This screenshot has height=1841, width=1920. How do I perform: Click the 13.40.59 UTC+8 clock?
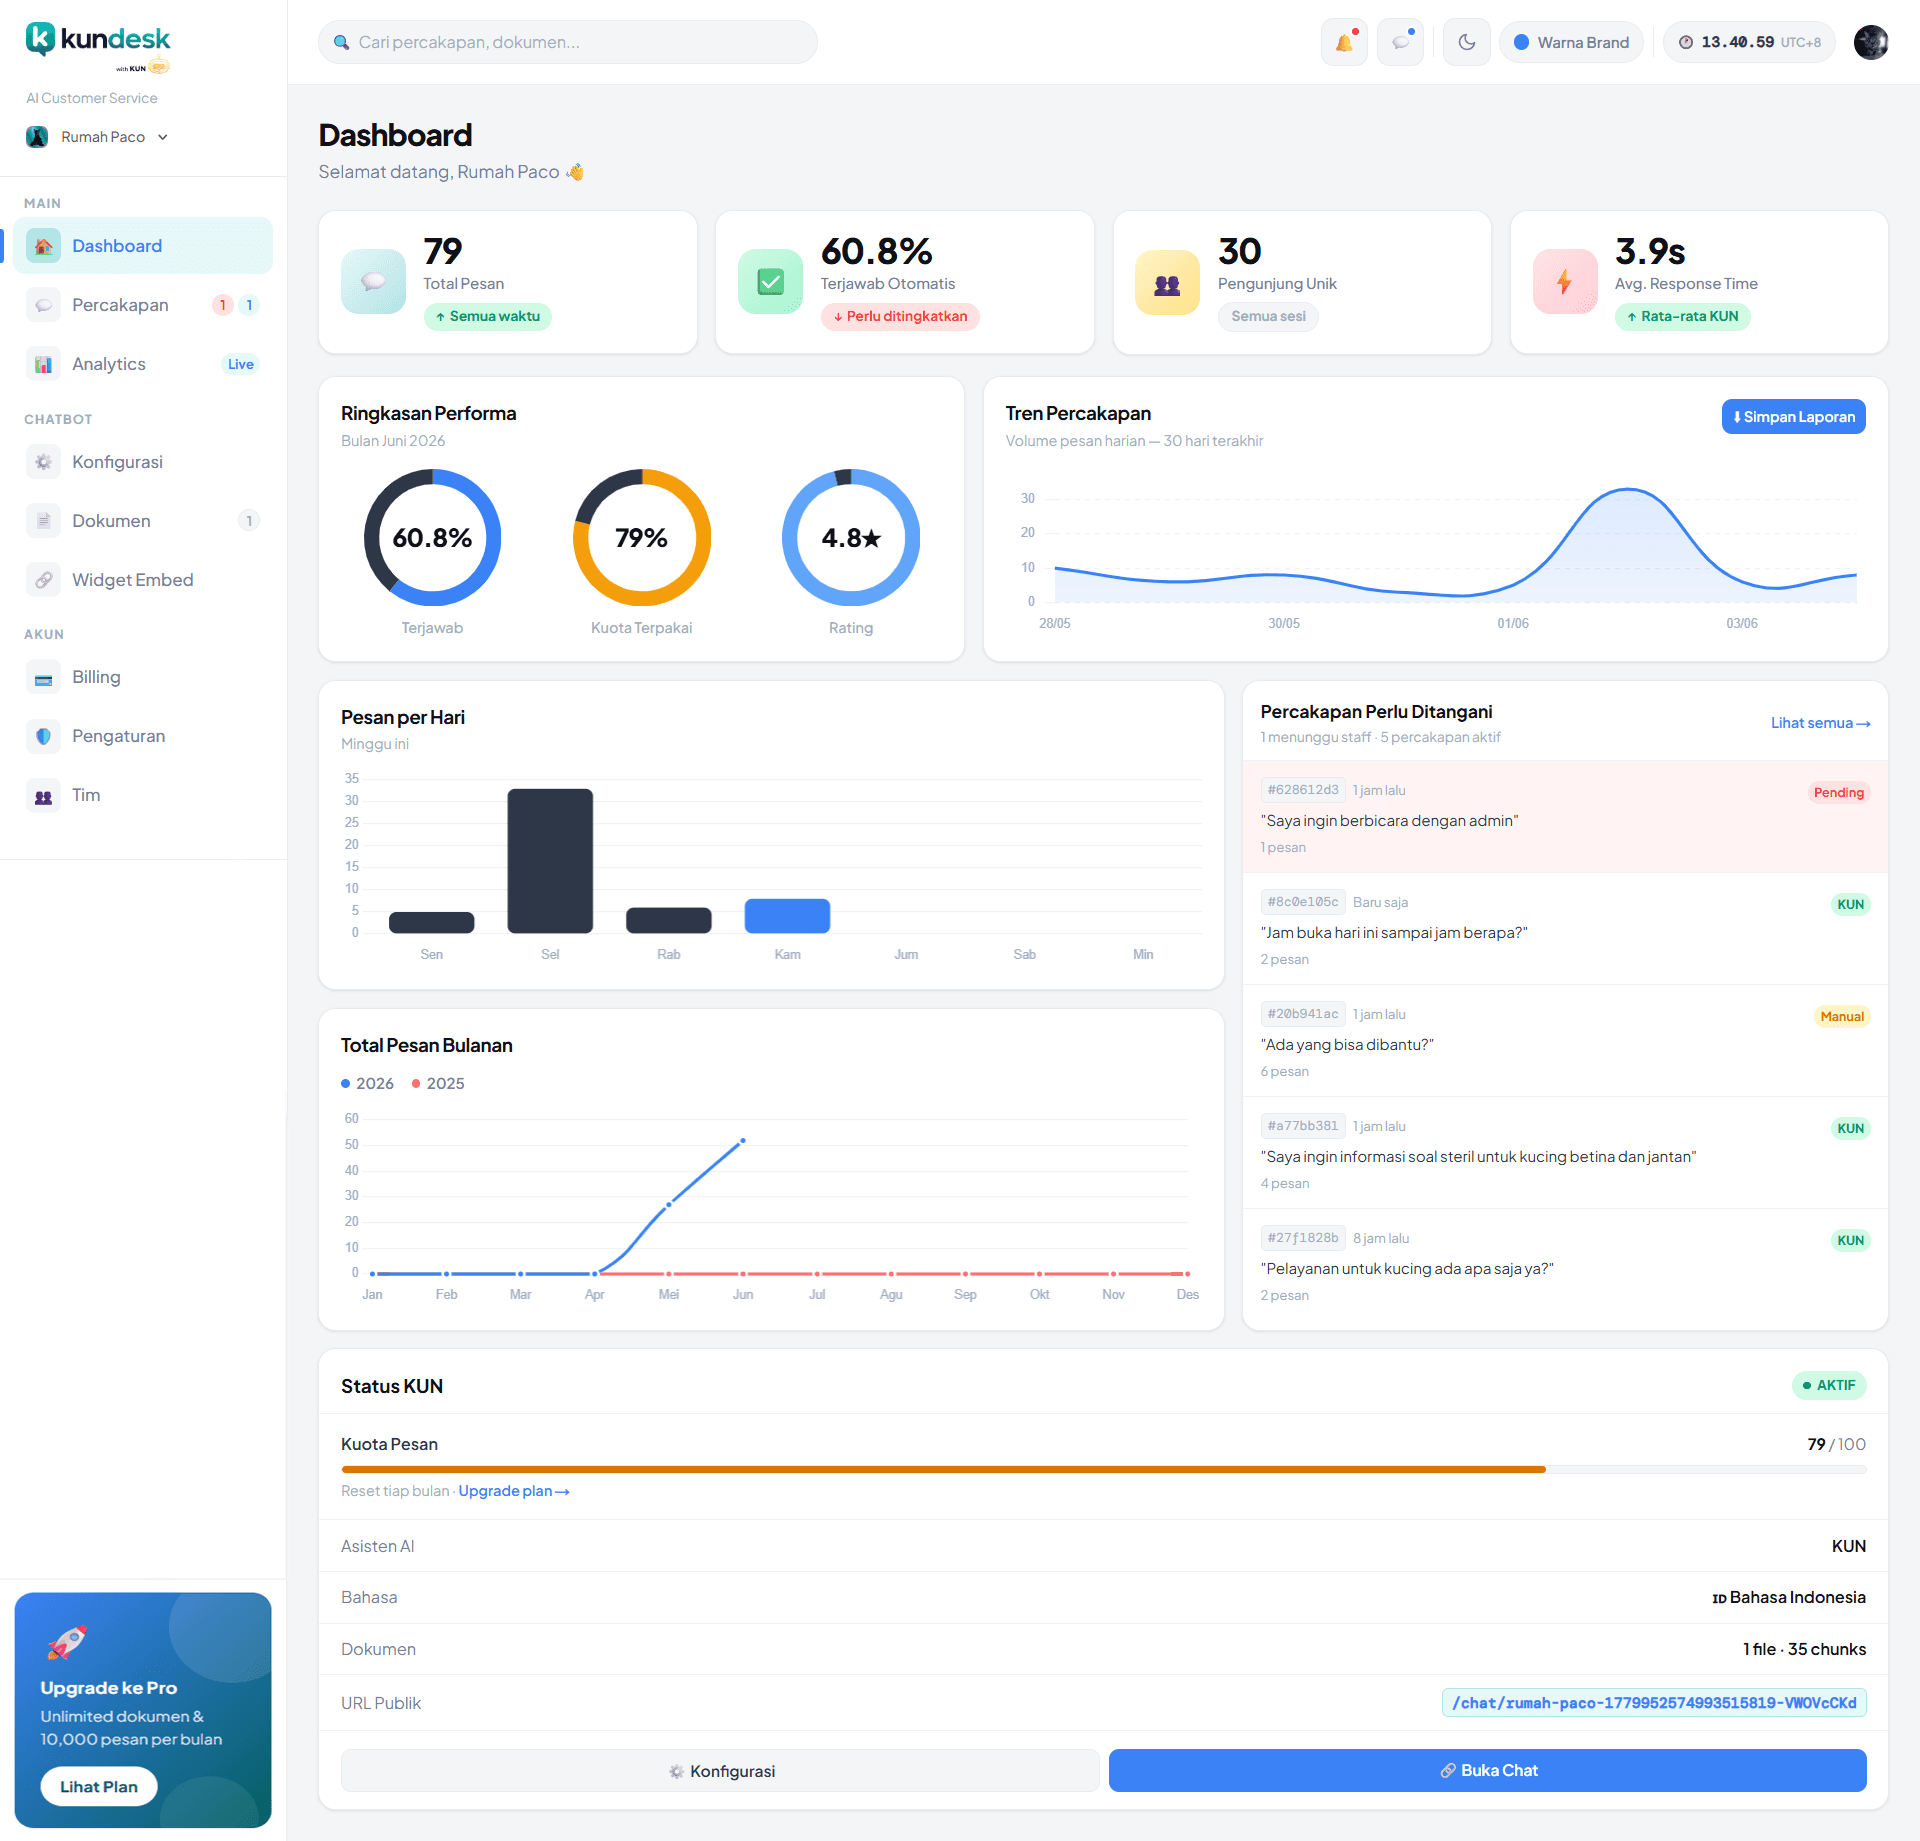click(1749, 42)
